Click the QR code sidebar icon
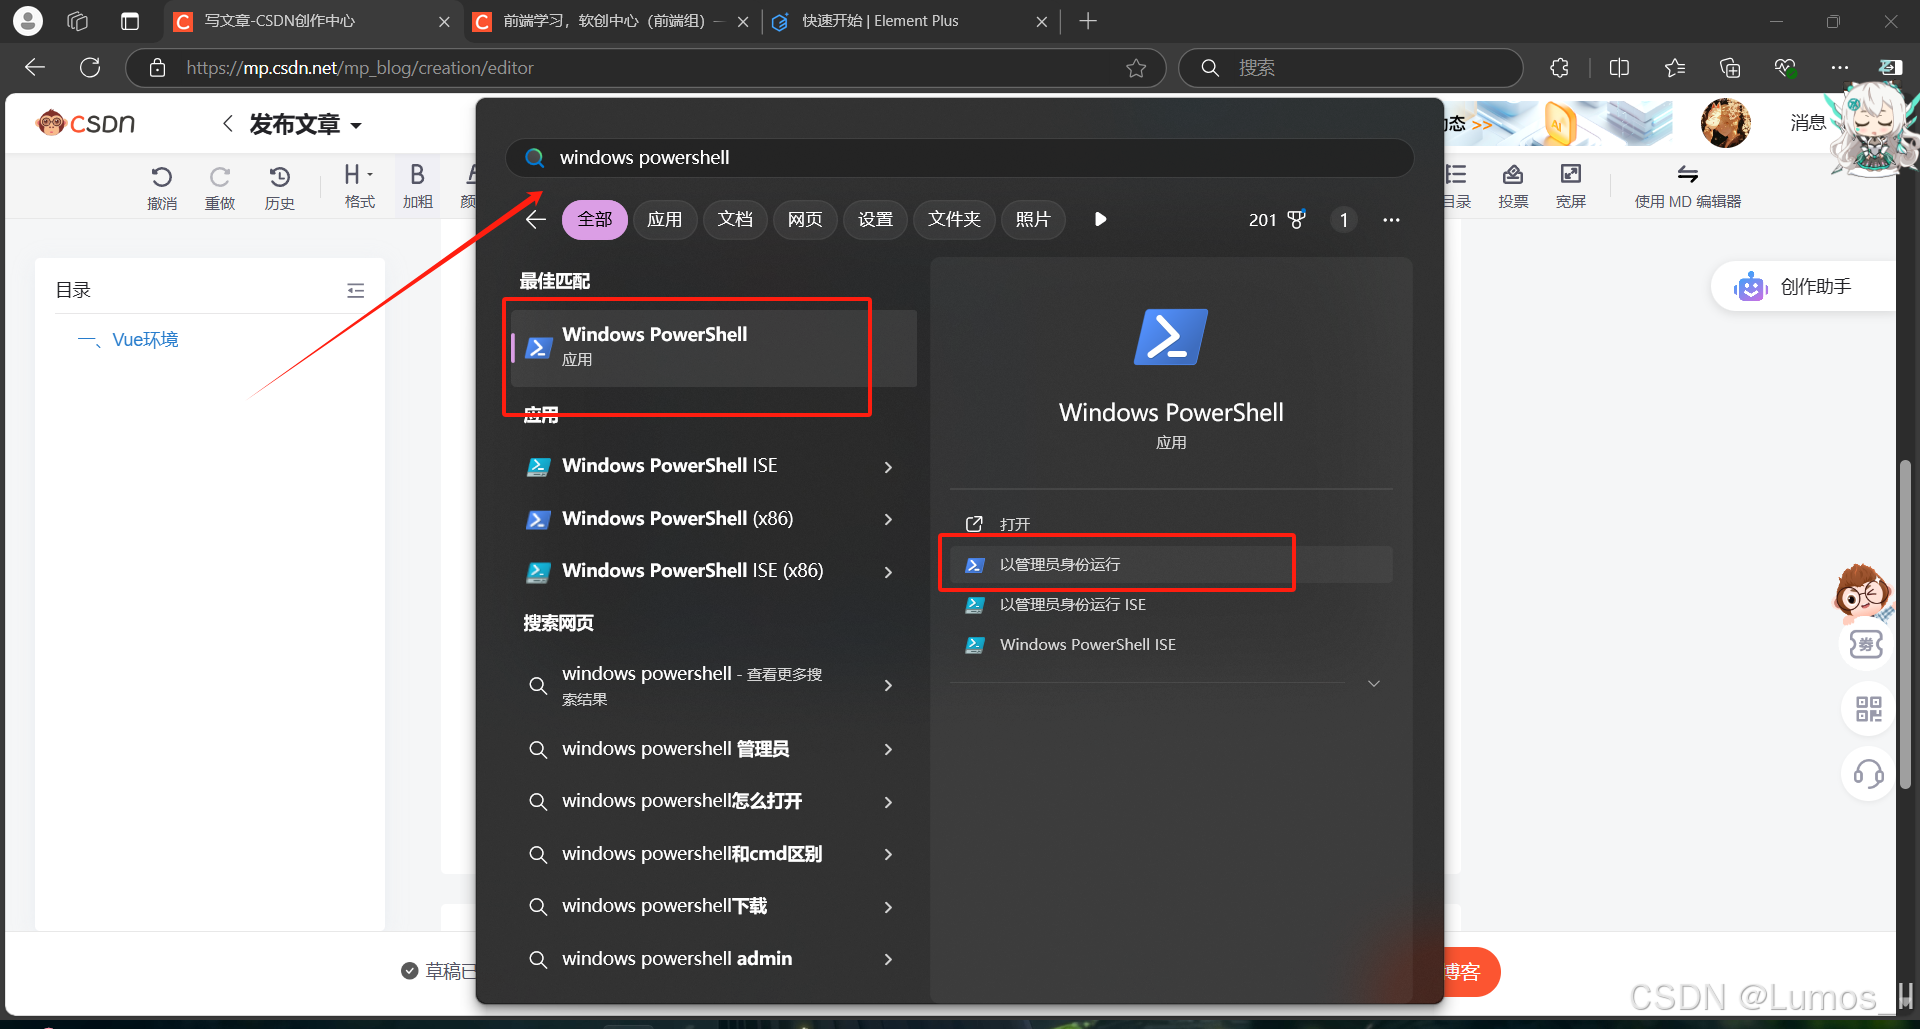Image resolution: width=1920 pixels, height=1029 pixels. 1868,709
